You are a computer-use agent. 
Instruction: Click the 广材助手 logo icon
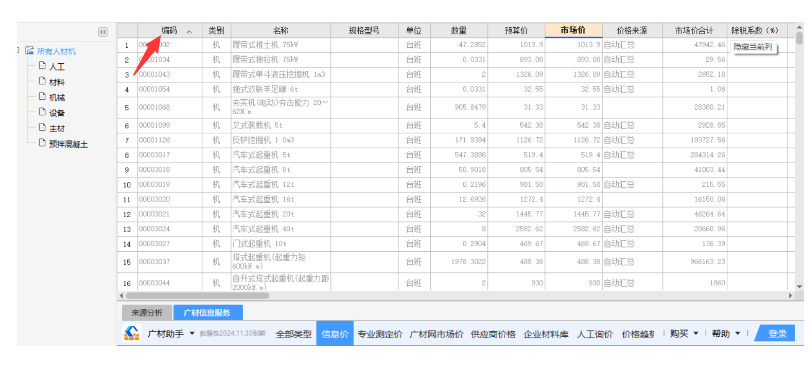[x=132, y=333]
